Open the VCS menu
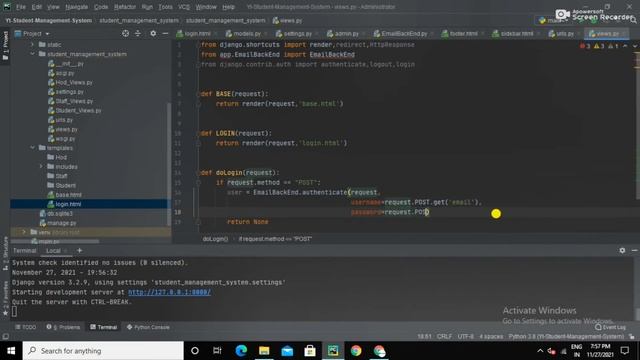Viewport: 640px width, 360px height. [184, 7]
